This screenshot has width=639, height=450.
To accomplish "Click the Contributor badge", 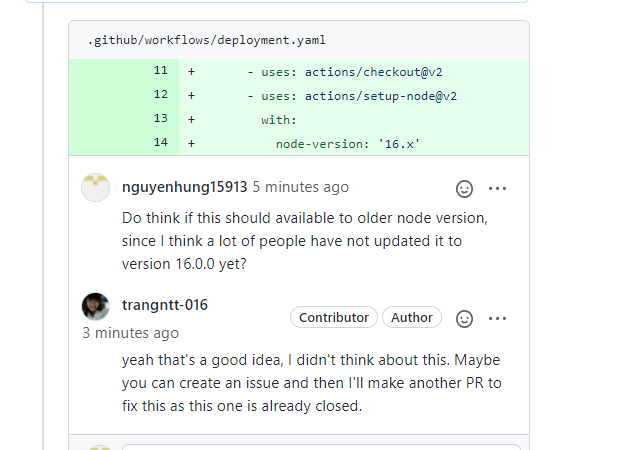I will click(x=334, y=318).
